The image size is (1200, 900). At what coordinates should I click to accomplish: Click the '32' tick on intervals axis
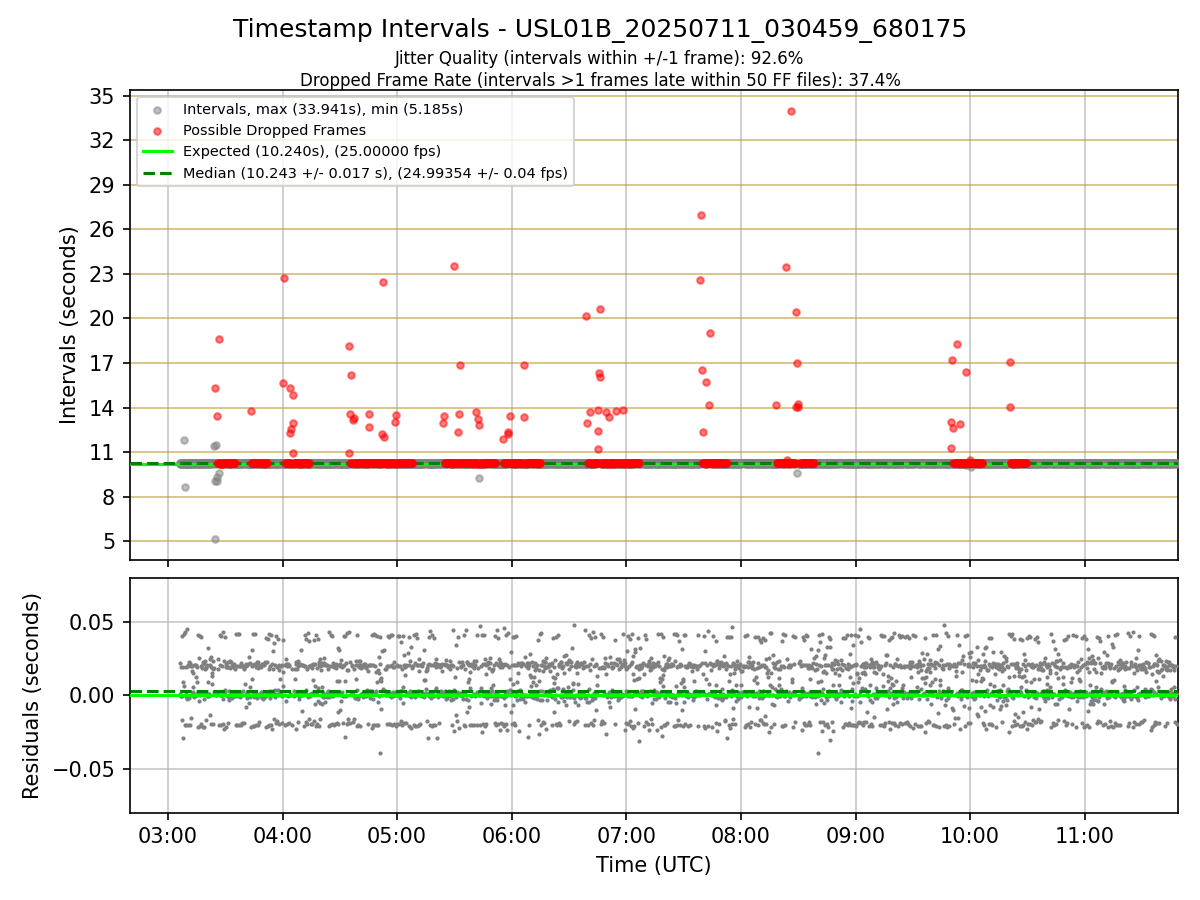pyautogui.click(x=102, y=141)
